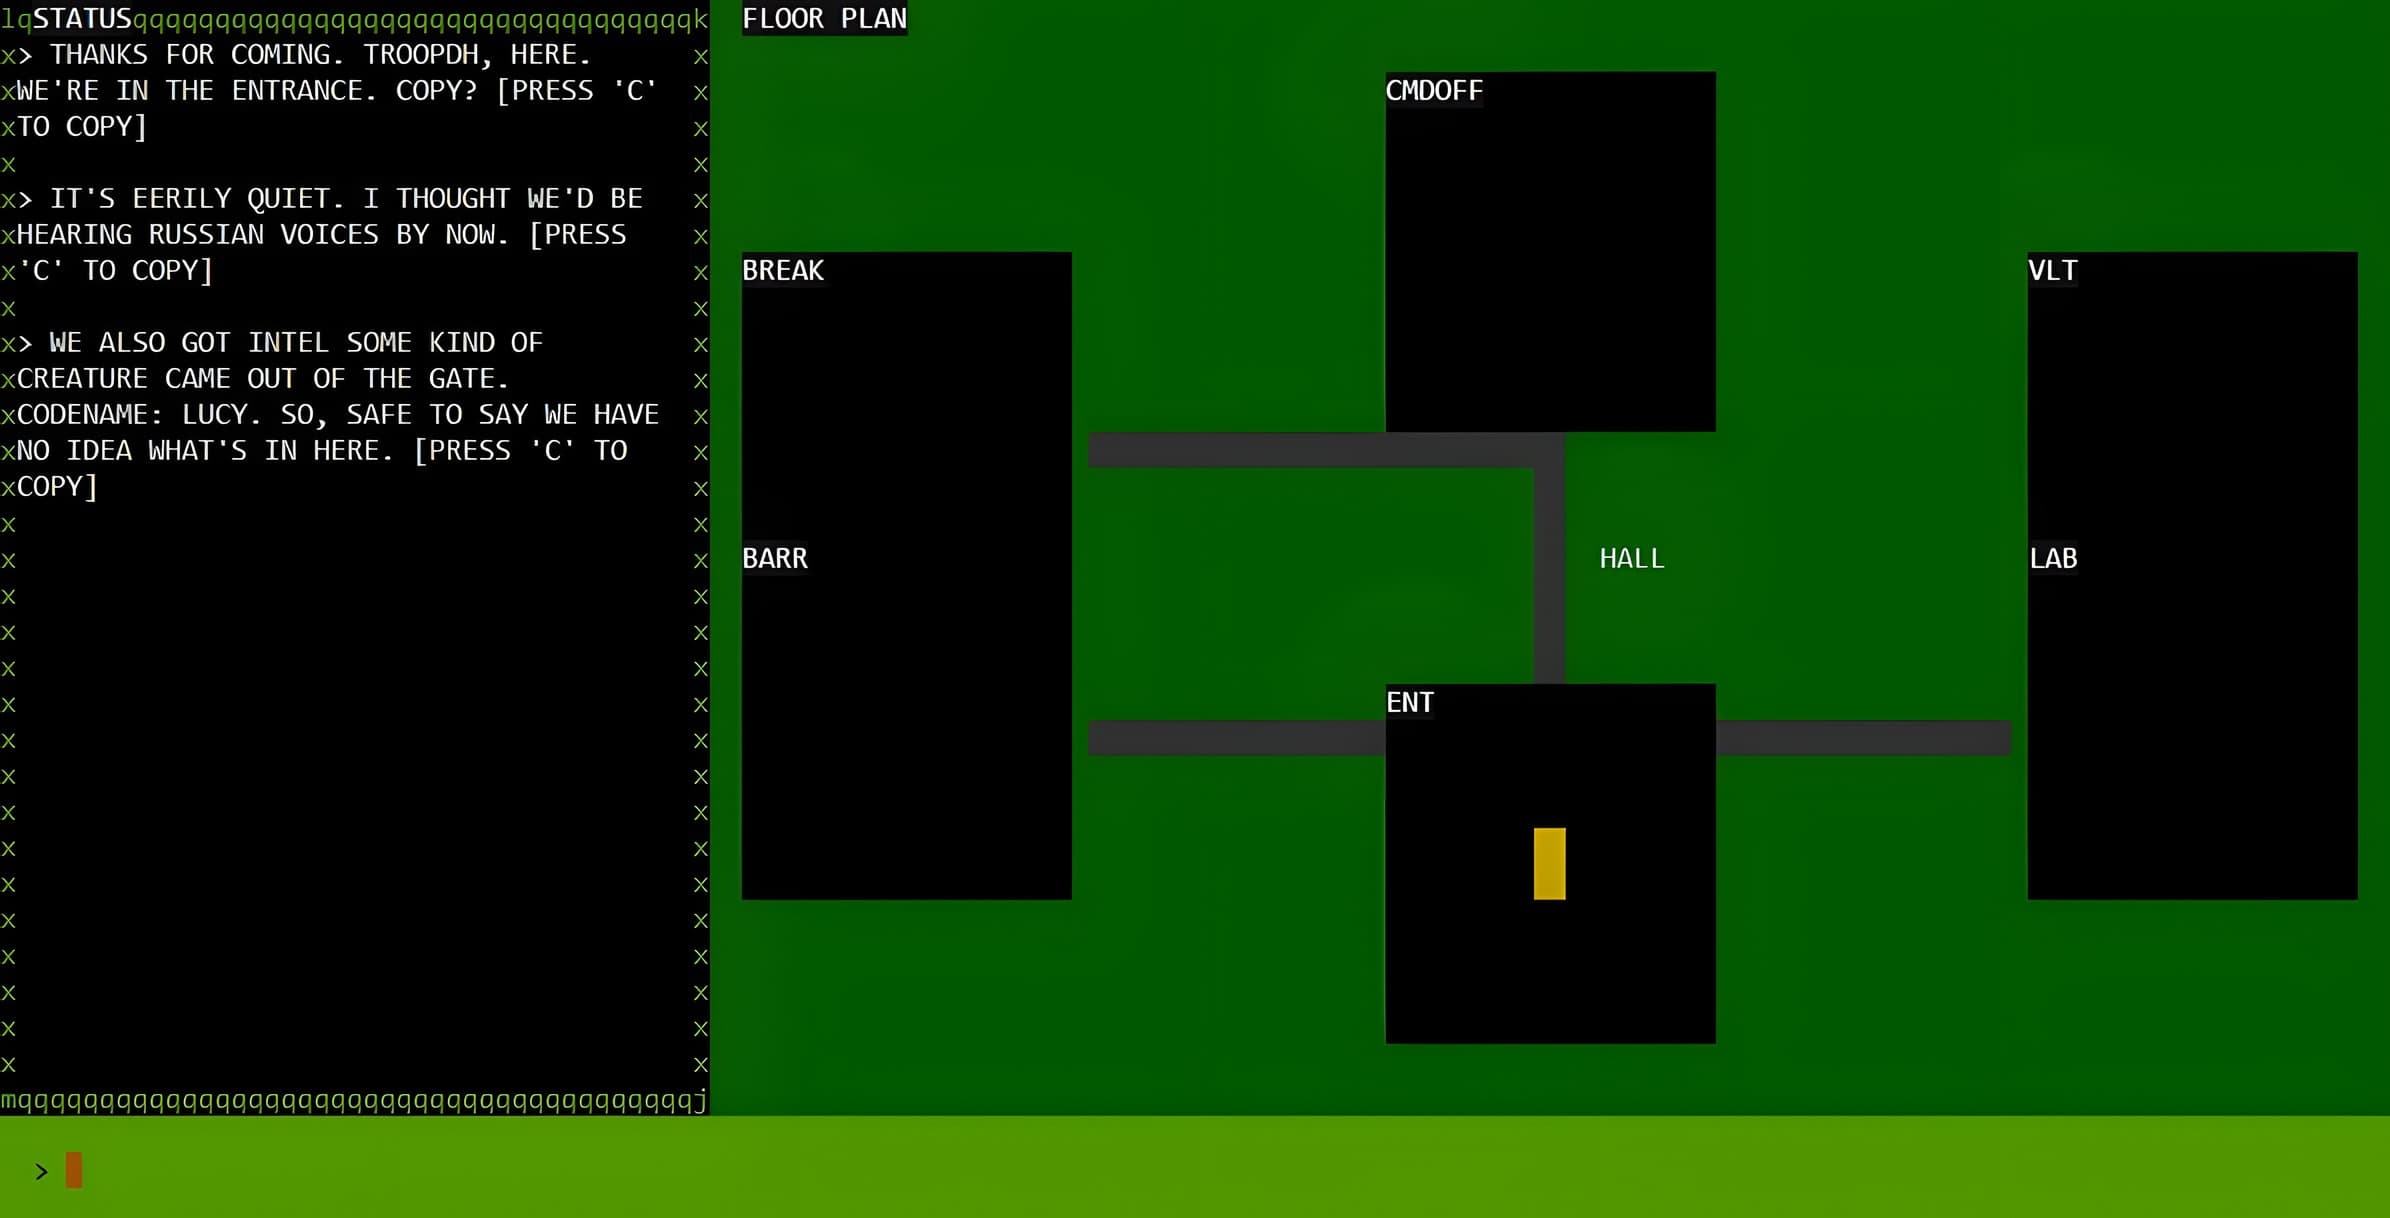Click the 'IT'S EERILY QUIET' message line
Screen dimensions: 2390x1218
[330, 199]
